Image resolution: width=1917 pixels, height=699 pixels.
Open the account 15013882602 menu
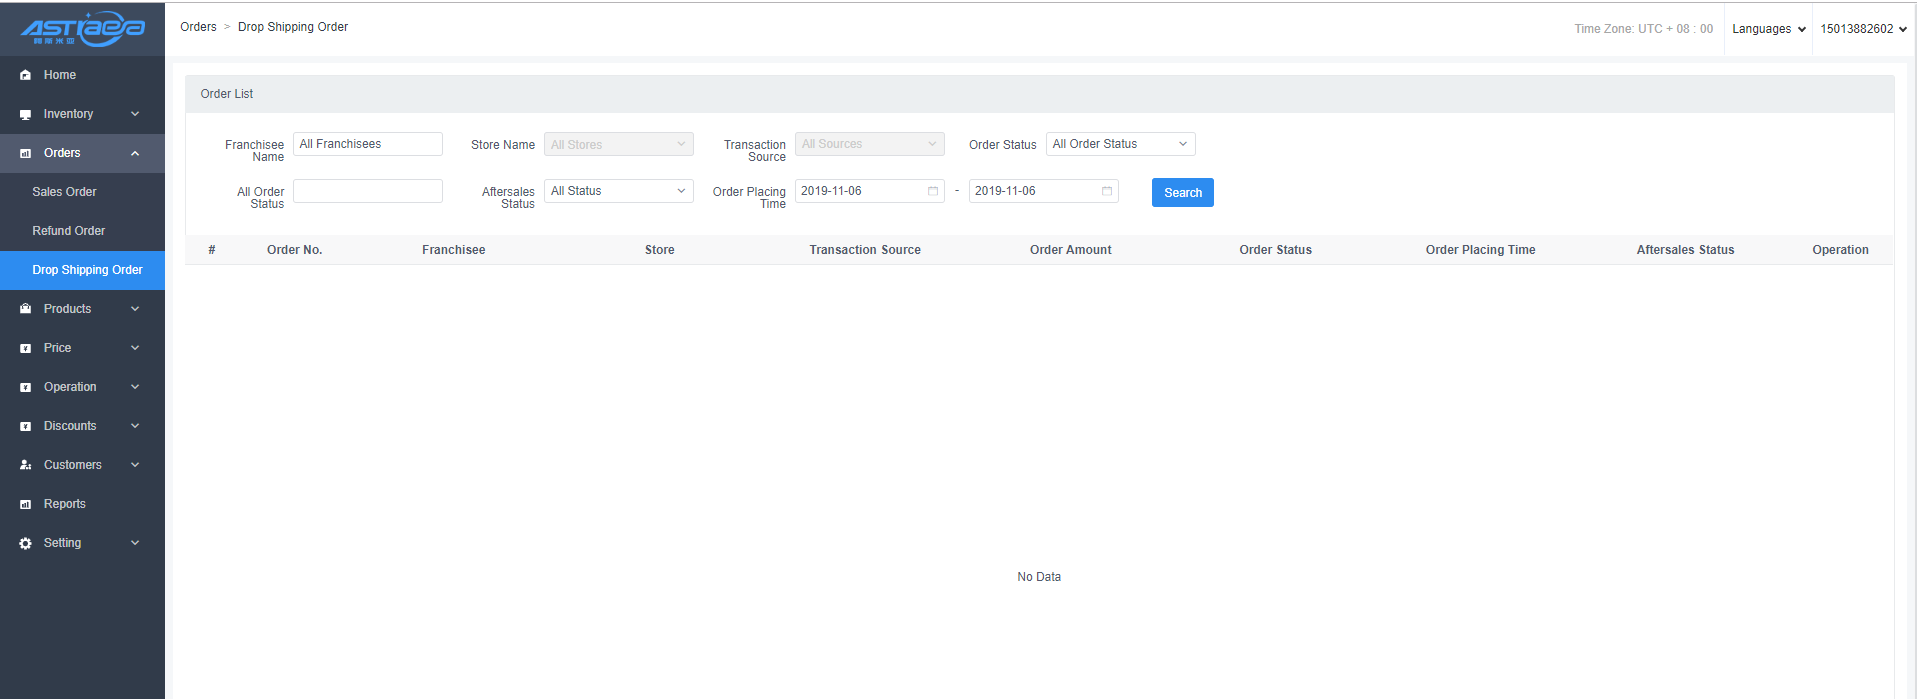1863,29
